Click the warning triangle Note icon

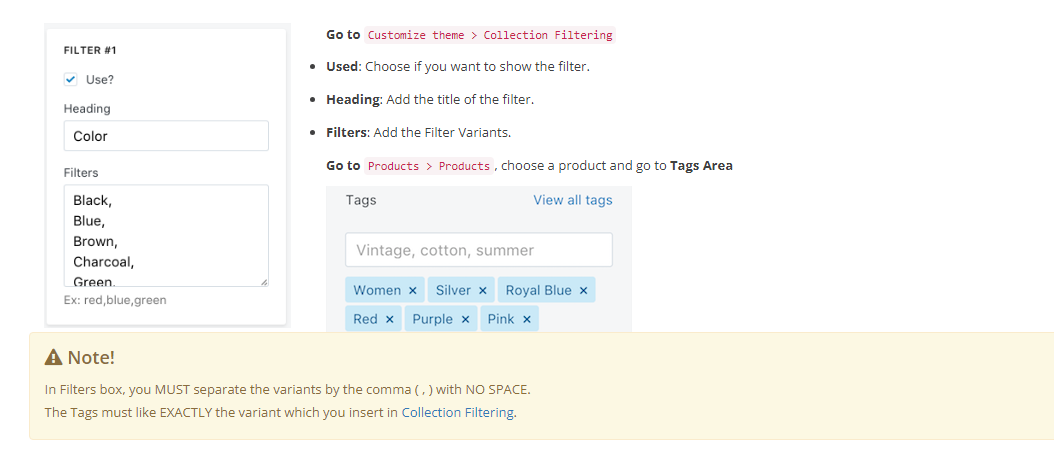coord(54,357)
